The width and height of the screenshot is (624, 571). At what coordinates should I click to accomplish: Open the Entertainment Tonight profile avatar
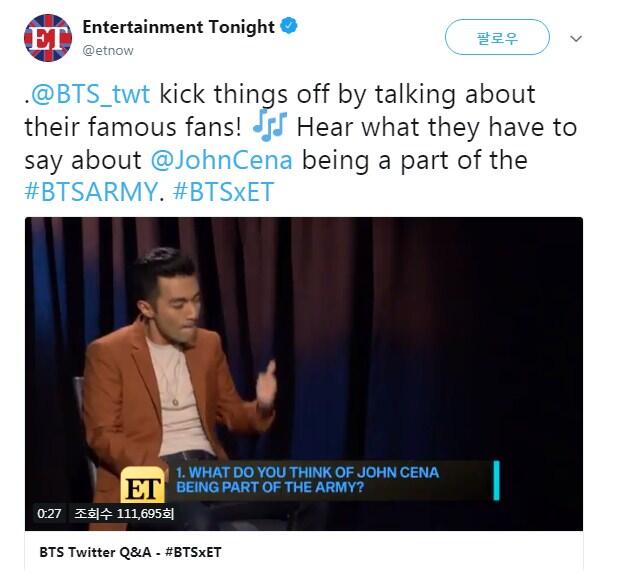coord(48,38)
